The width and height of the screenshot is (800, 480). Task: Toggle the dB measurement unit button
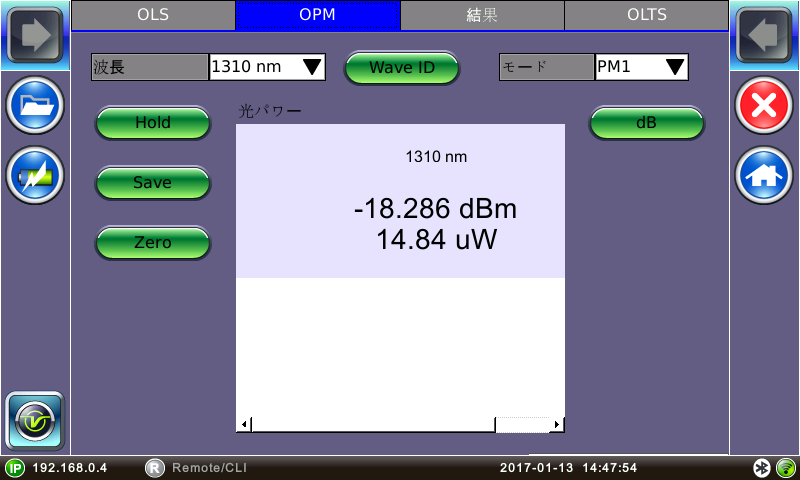(x=646, y=123)
